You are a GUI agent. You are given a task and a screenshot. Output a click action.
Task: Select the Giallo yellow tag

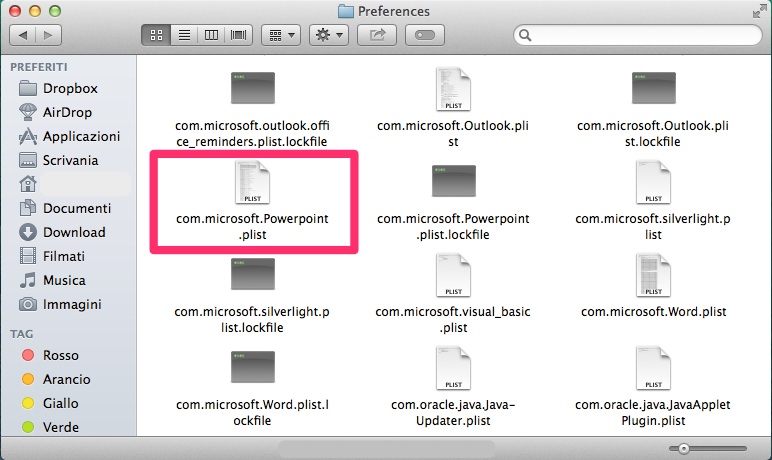[x=50, y=403]
